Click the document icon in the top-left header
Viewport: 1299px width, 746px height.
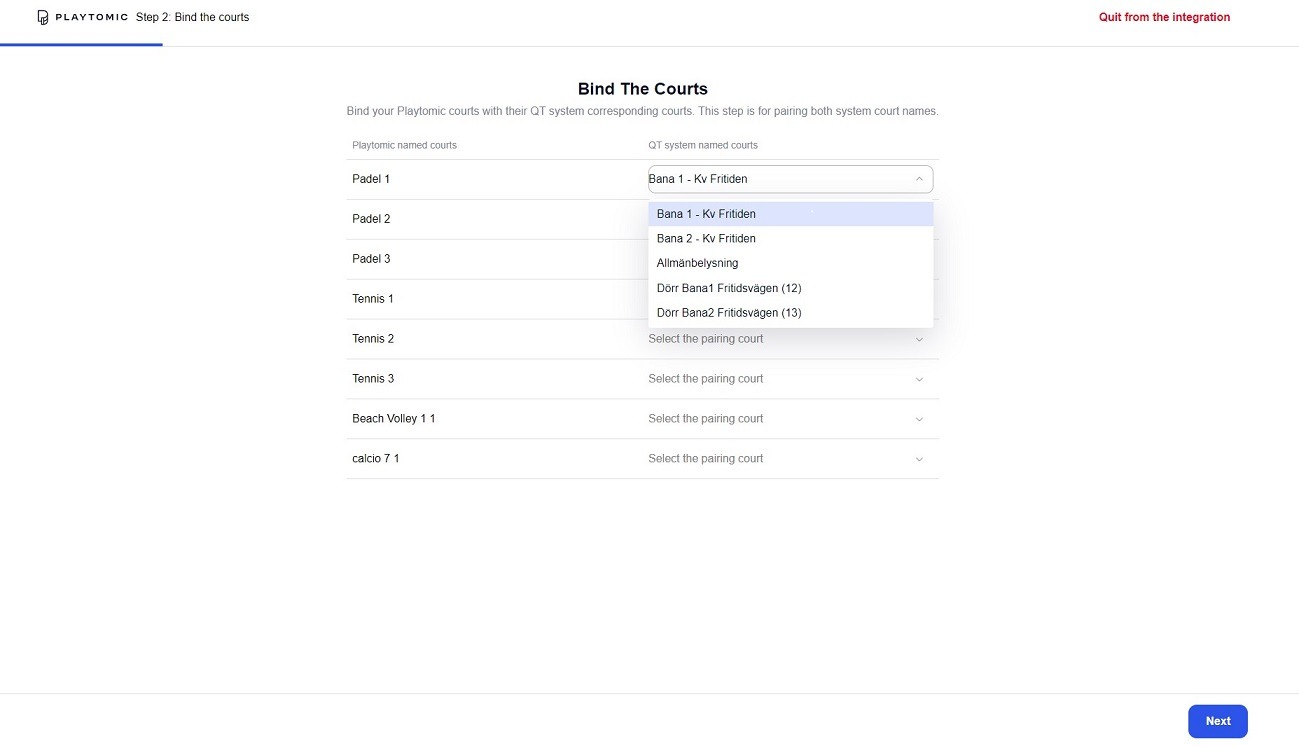coord(41,16)
